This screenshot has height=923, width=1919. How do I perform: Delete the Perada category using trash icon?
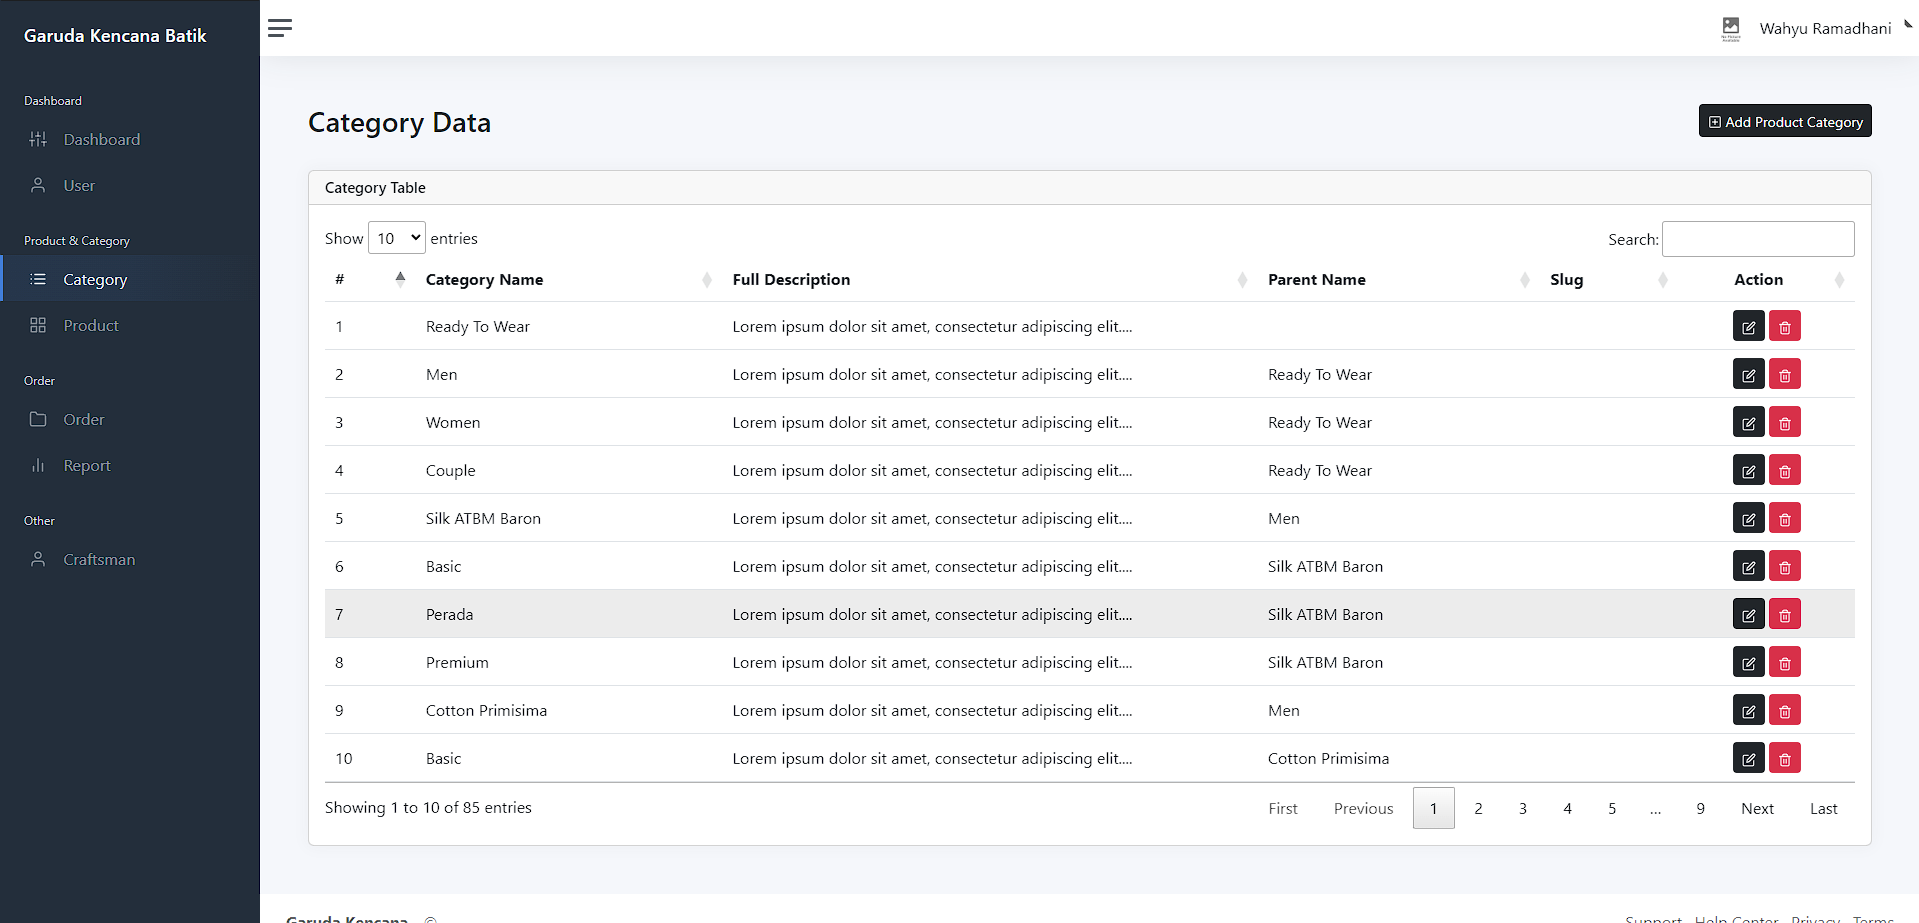coord(1784,615)
